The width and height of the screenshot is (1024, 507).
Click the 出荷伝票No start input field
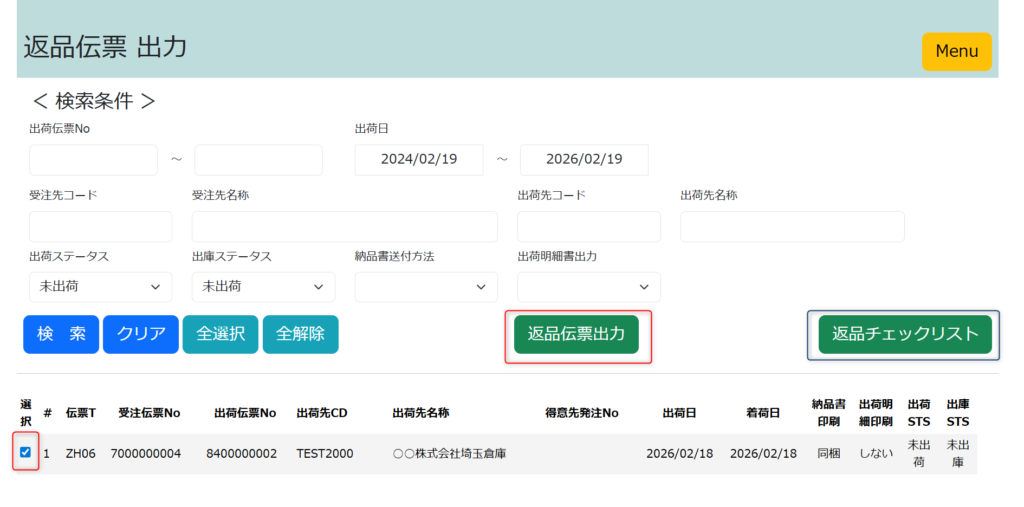point(93,160)
